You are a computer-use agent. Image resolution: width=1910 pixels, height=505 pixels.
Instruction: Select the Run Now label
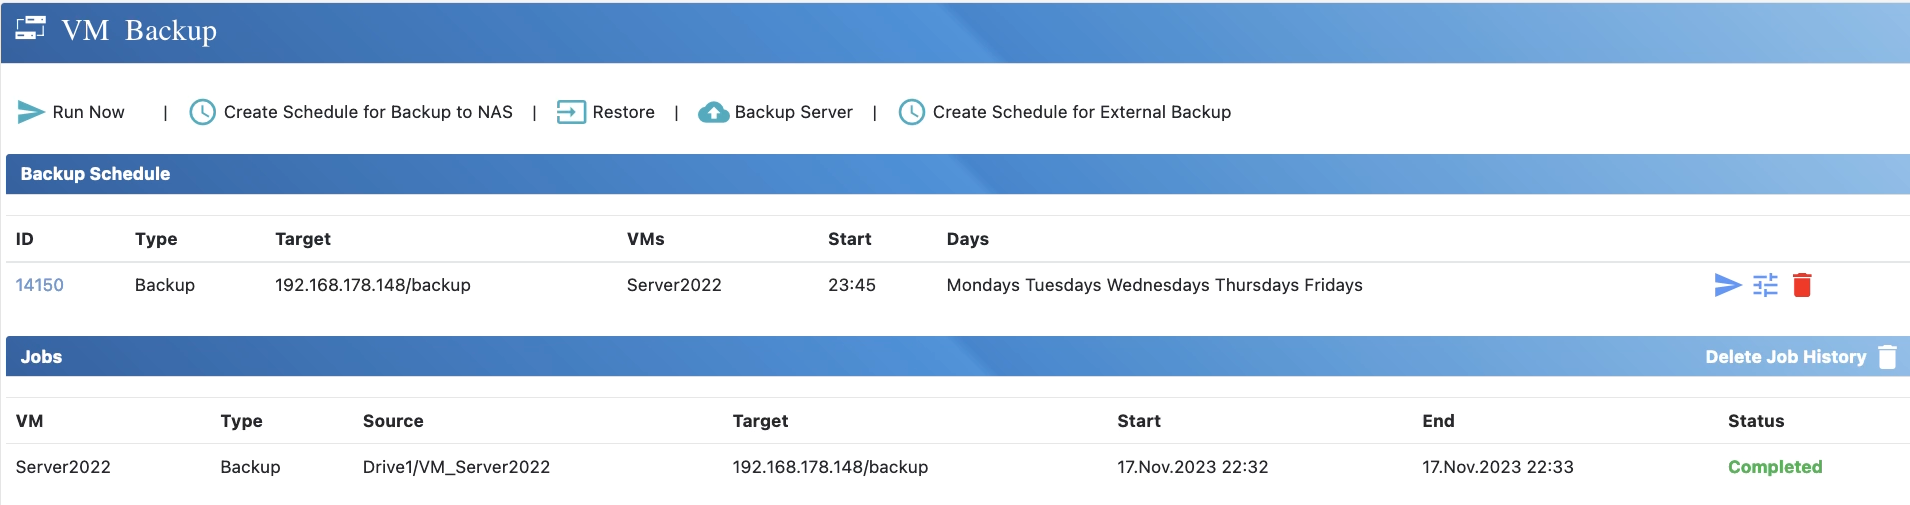(88, 112)
